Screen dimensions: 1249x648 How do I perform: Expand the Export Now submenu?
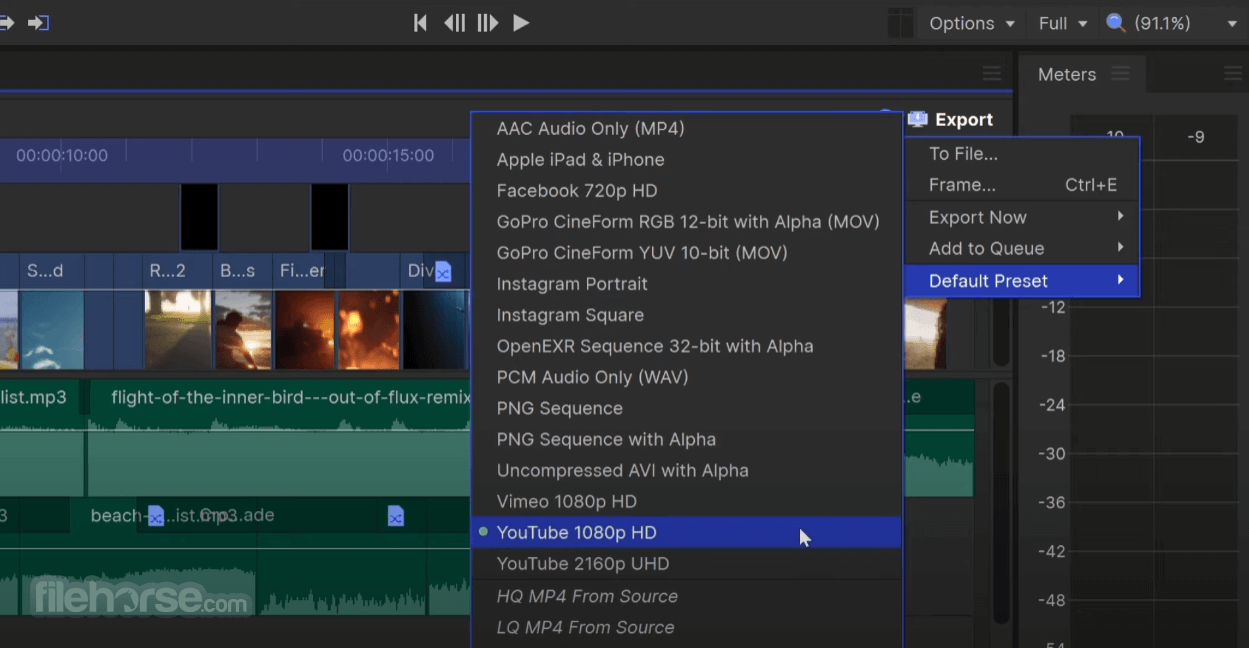pyautogui.click(x=1021, y=217)
